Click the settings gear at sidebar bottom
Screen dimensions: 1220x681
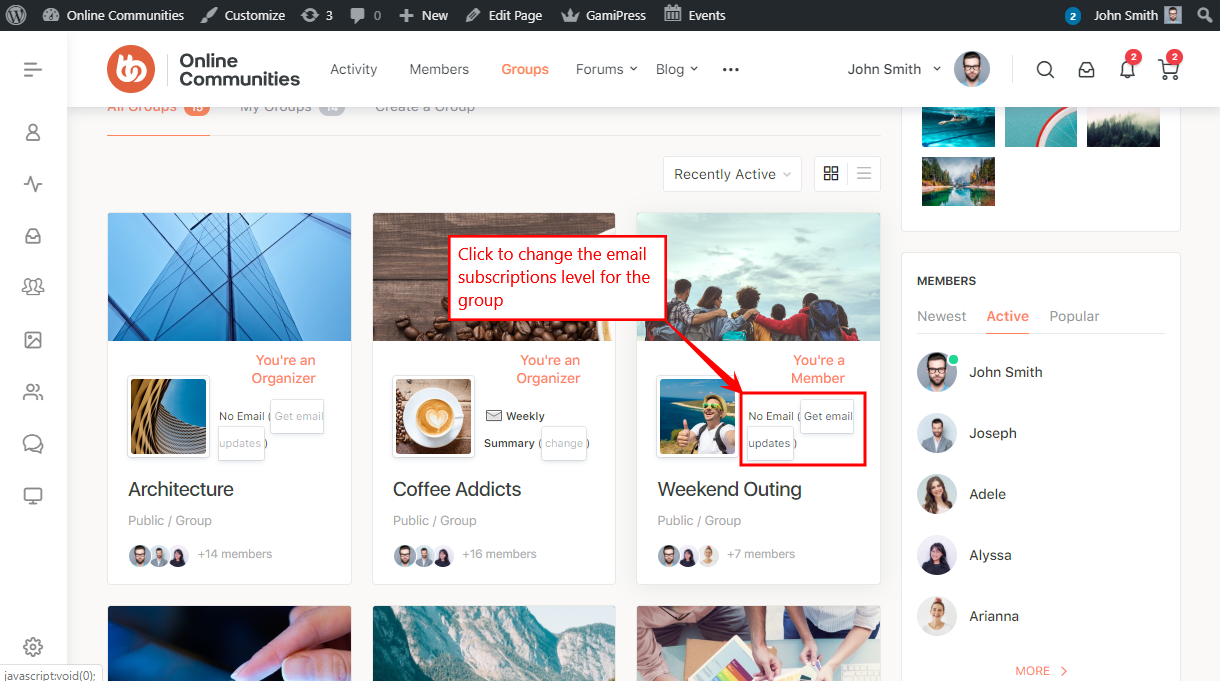33,647
